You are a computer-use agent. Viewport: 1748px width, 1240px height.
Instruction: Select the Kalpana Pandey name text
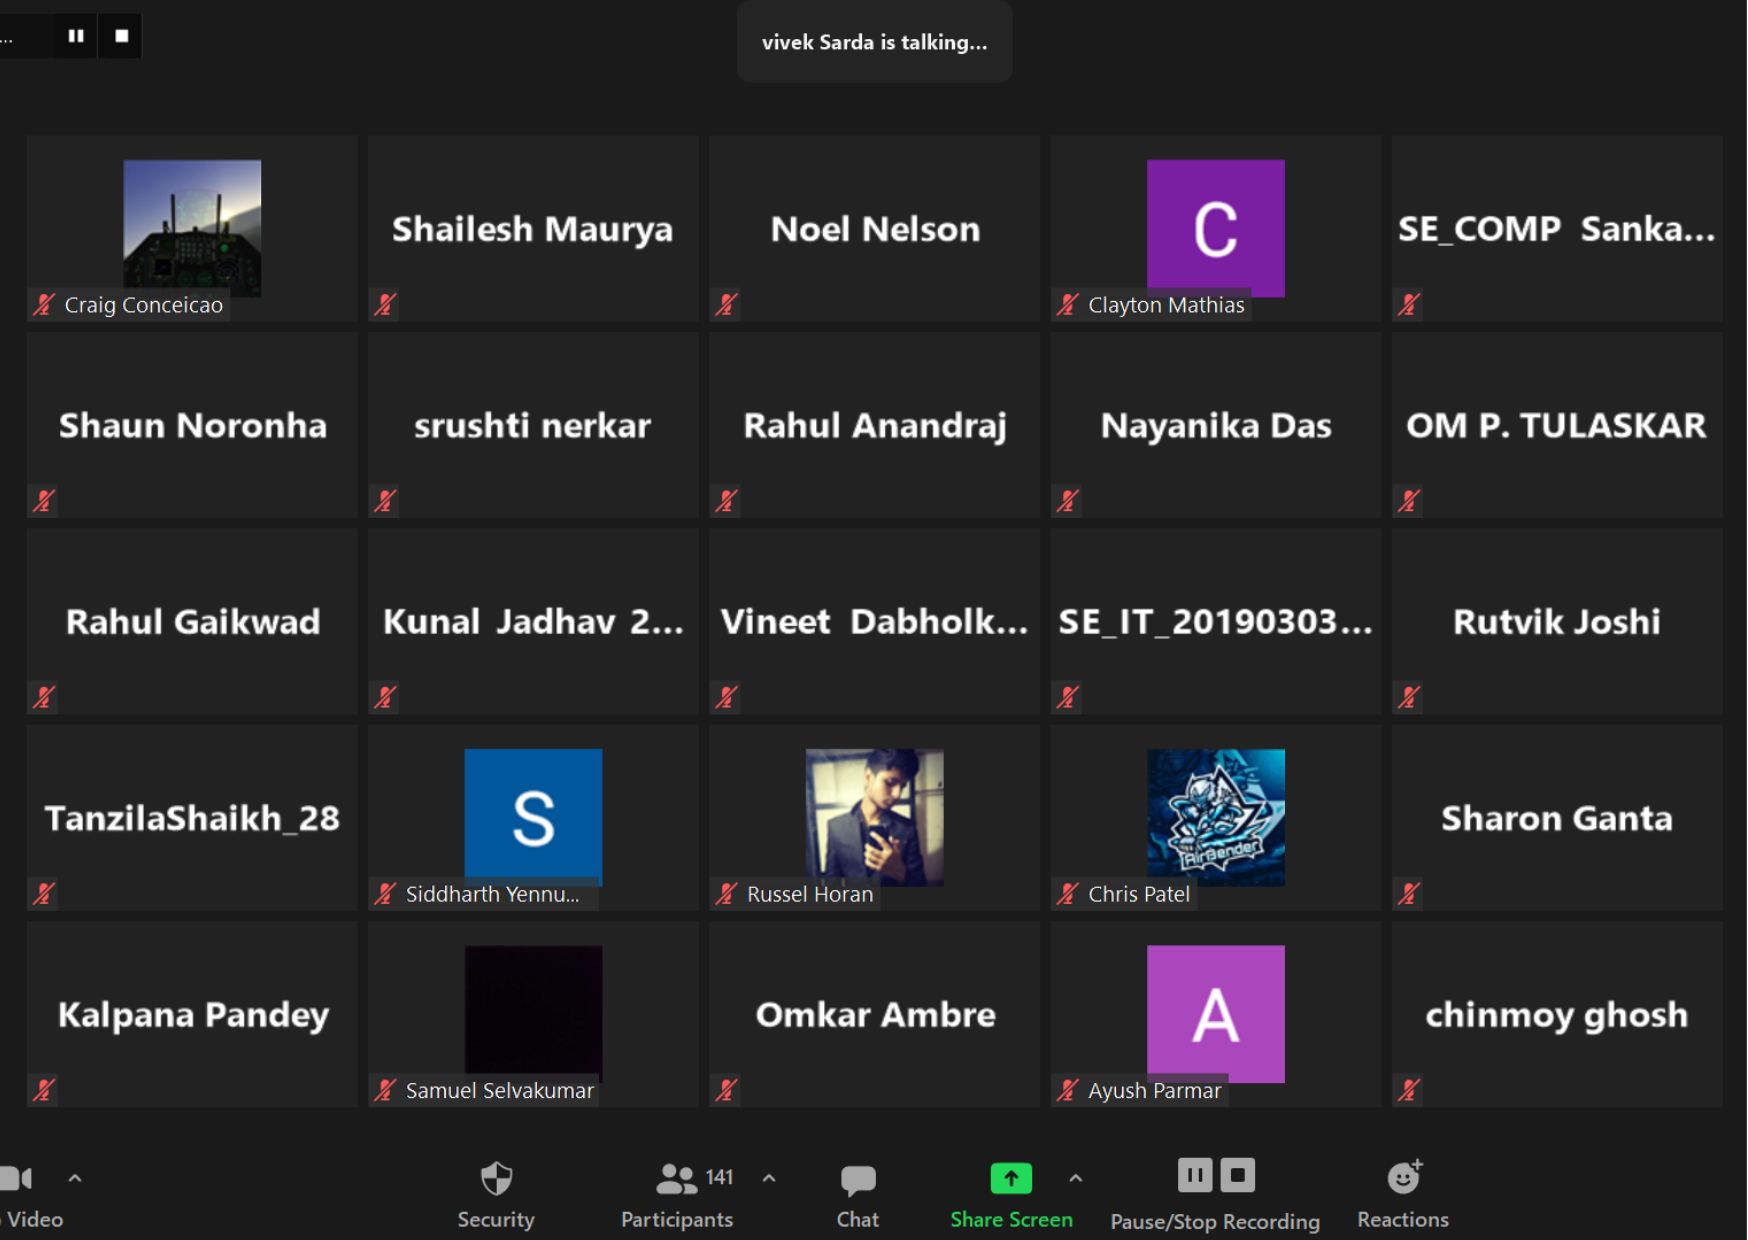(x=193, y=1015)
